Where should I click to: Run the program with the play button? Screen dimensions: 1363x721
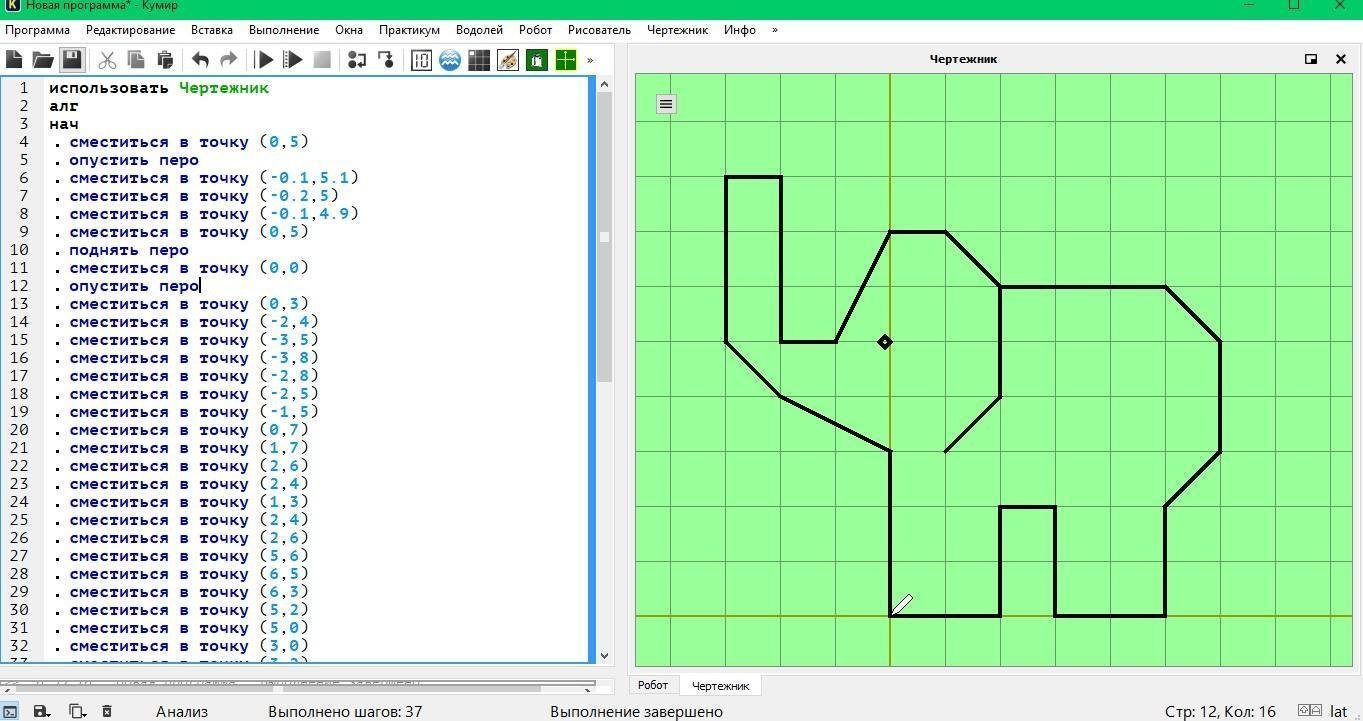[x=265, y=60]
